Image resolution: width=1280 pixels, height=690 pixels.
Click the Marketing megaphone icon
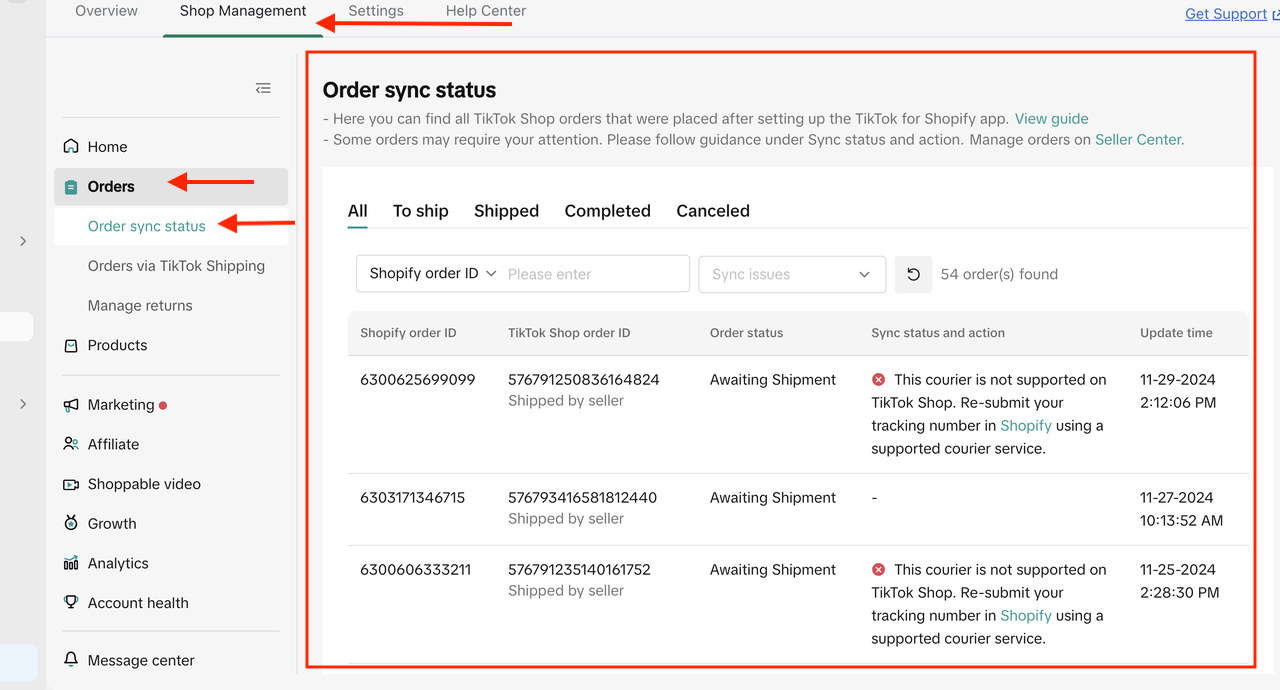point(71,405)
